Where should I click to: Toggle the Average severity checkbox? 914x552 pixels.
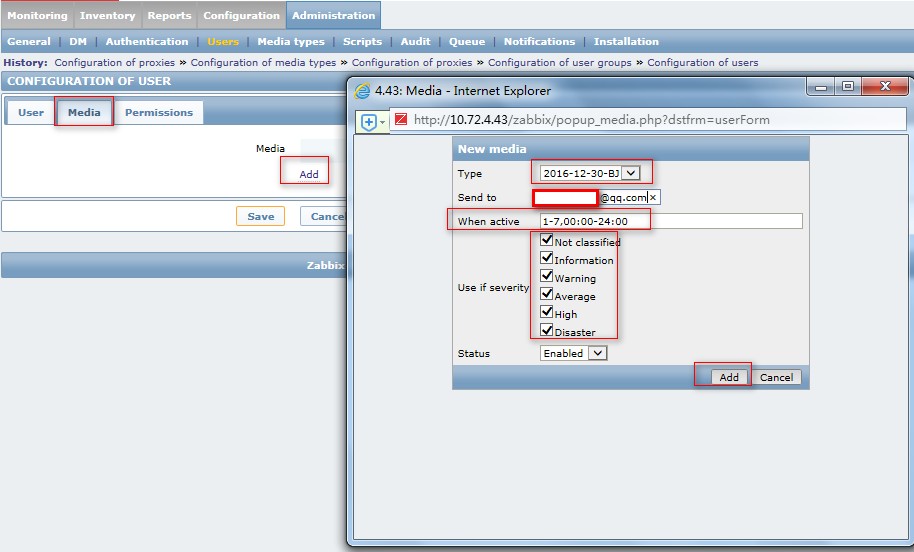click(547, 294)
